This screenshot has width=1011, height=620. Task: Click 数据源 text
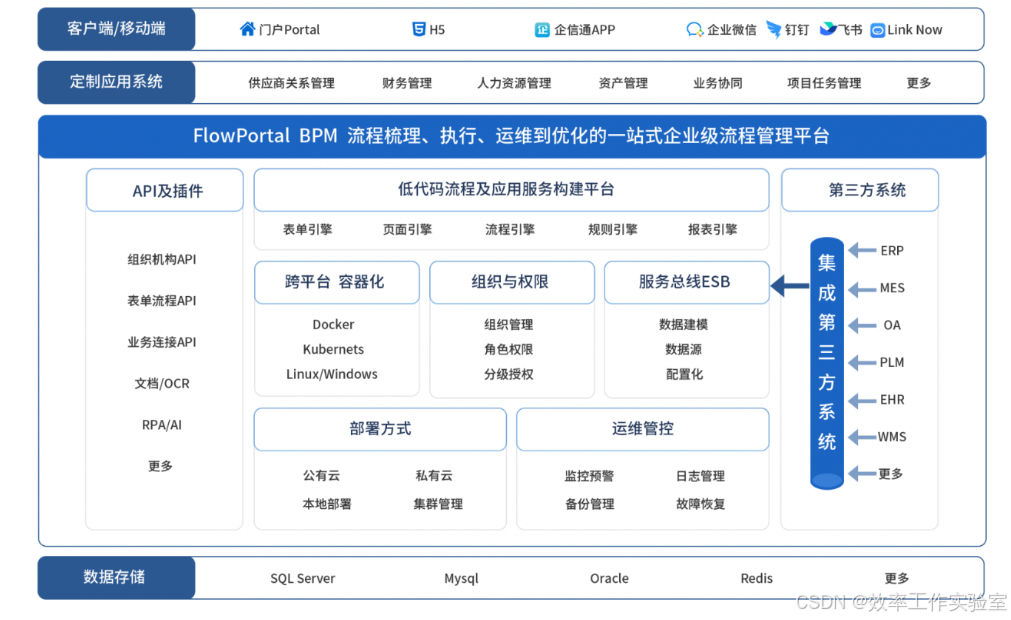pyautogui.click(x=683, y=349)
